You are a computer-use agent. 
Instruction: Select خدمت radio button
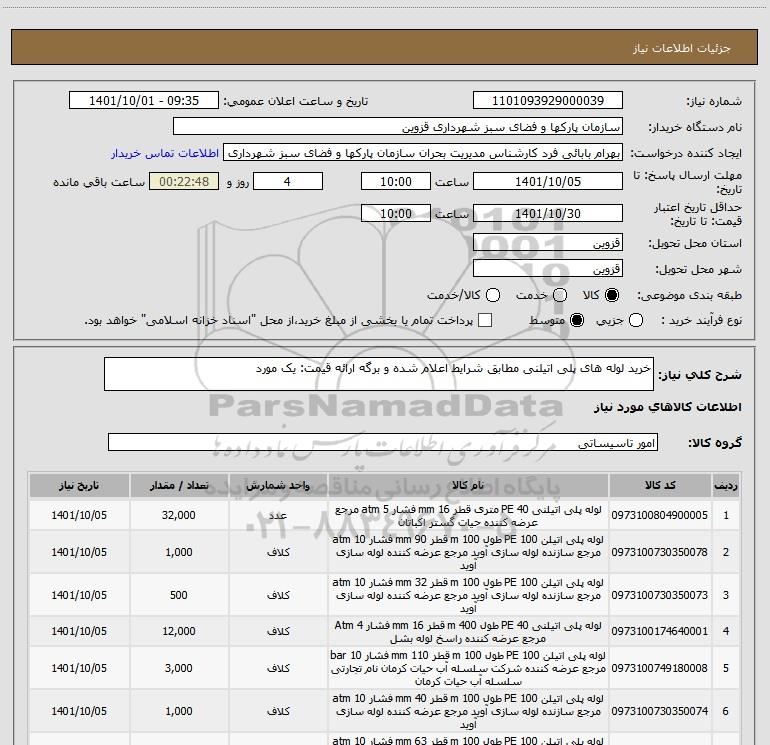click(x=560, y=295)
